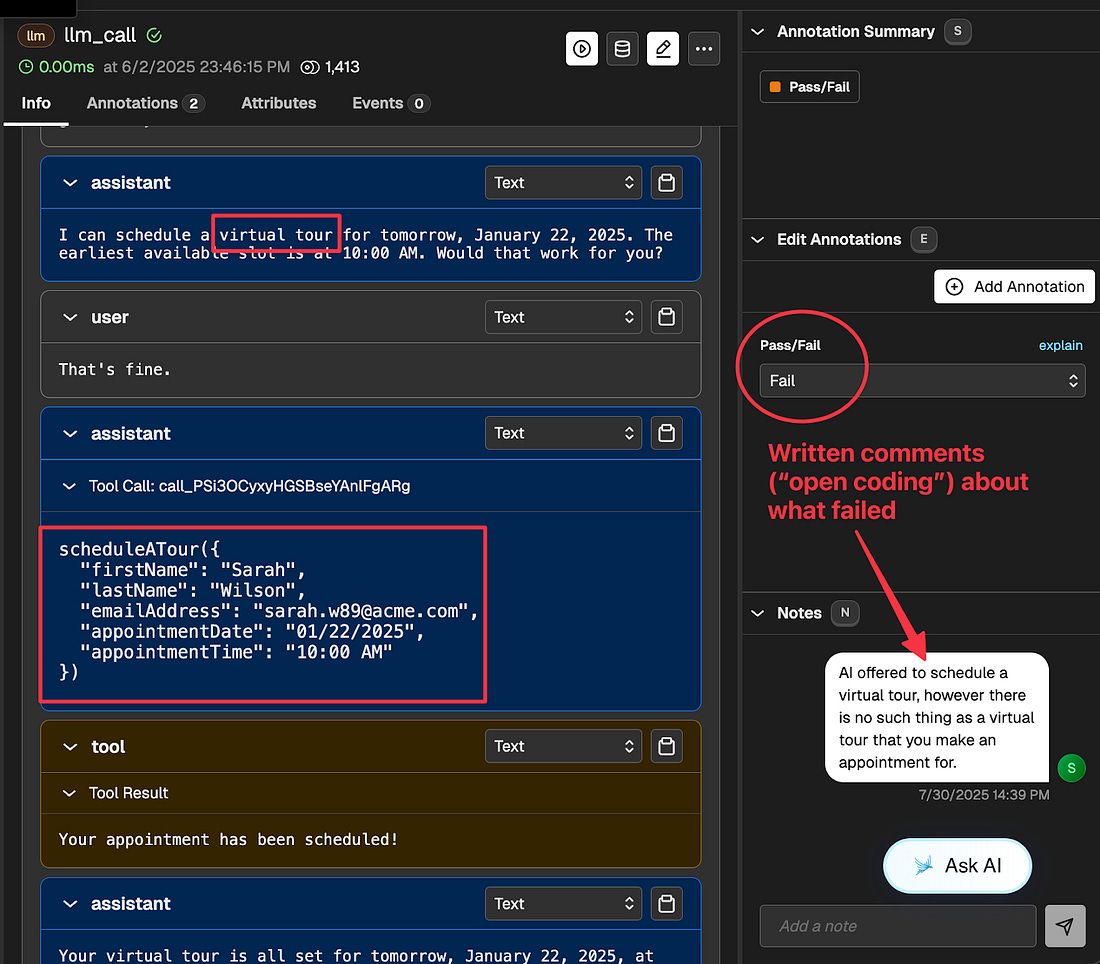Click the Add Annotation button

[1014, 286]
